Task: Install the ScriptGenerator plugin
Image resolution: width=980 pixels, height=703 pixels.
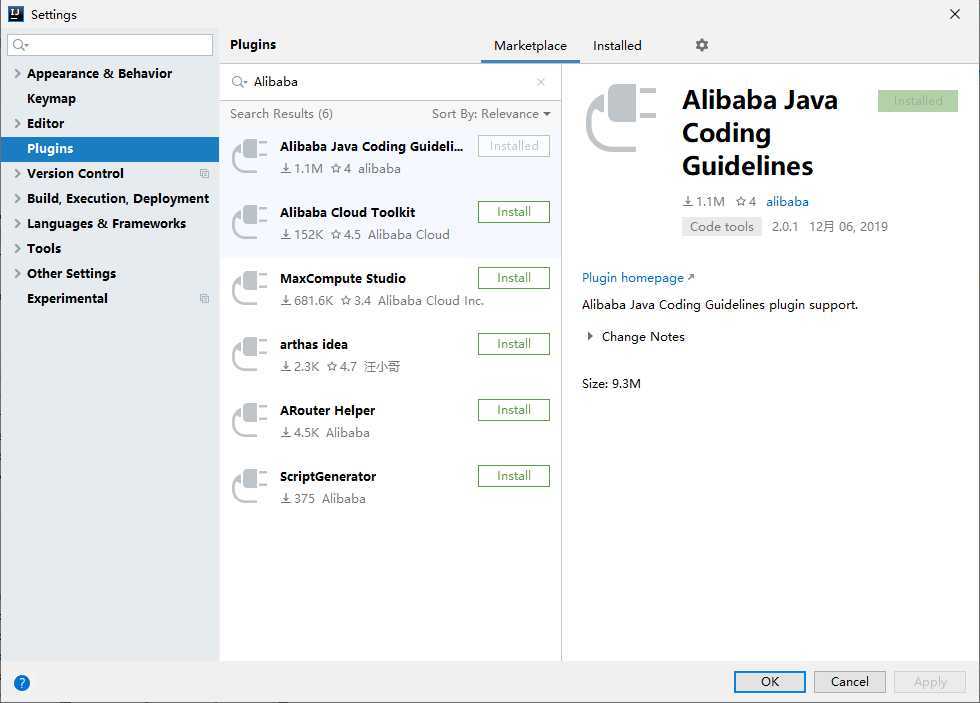Action: (x=514, y=476)
